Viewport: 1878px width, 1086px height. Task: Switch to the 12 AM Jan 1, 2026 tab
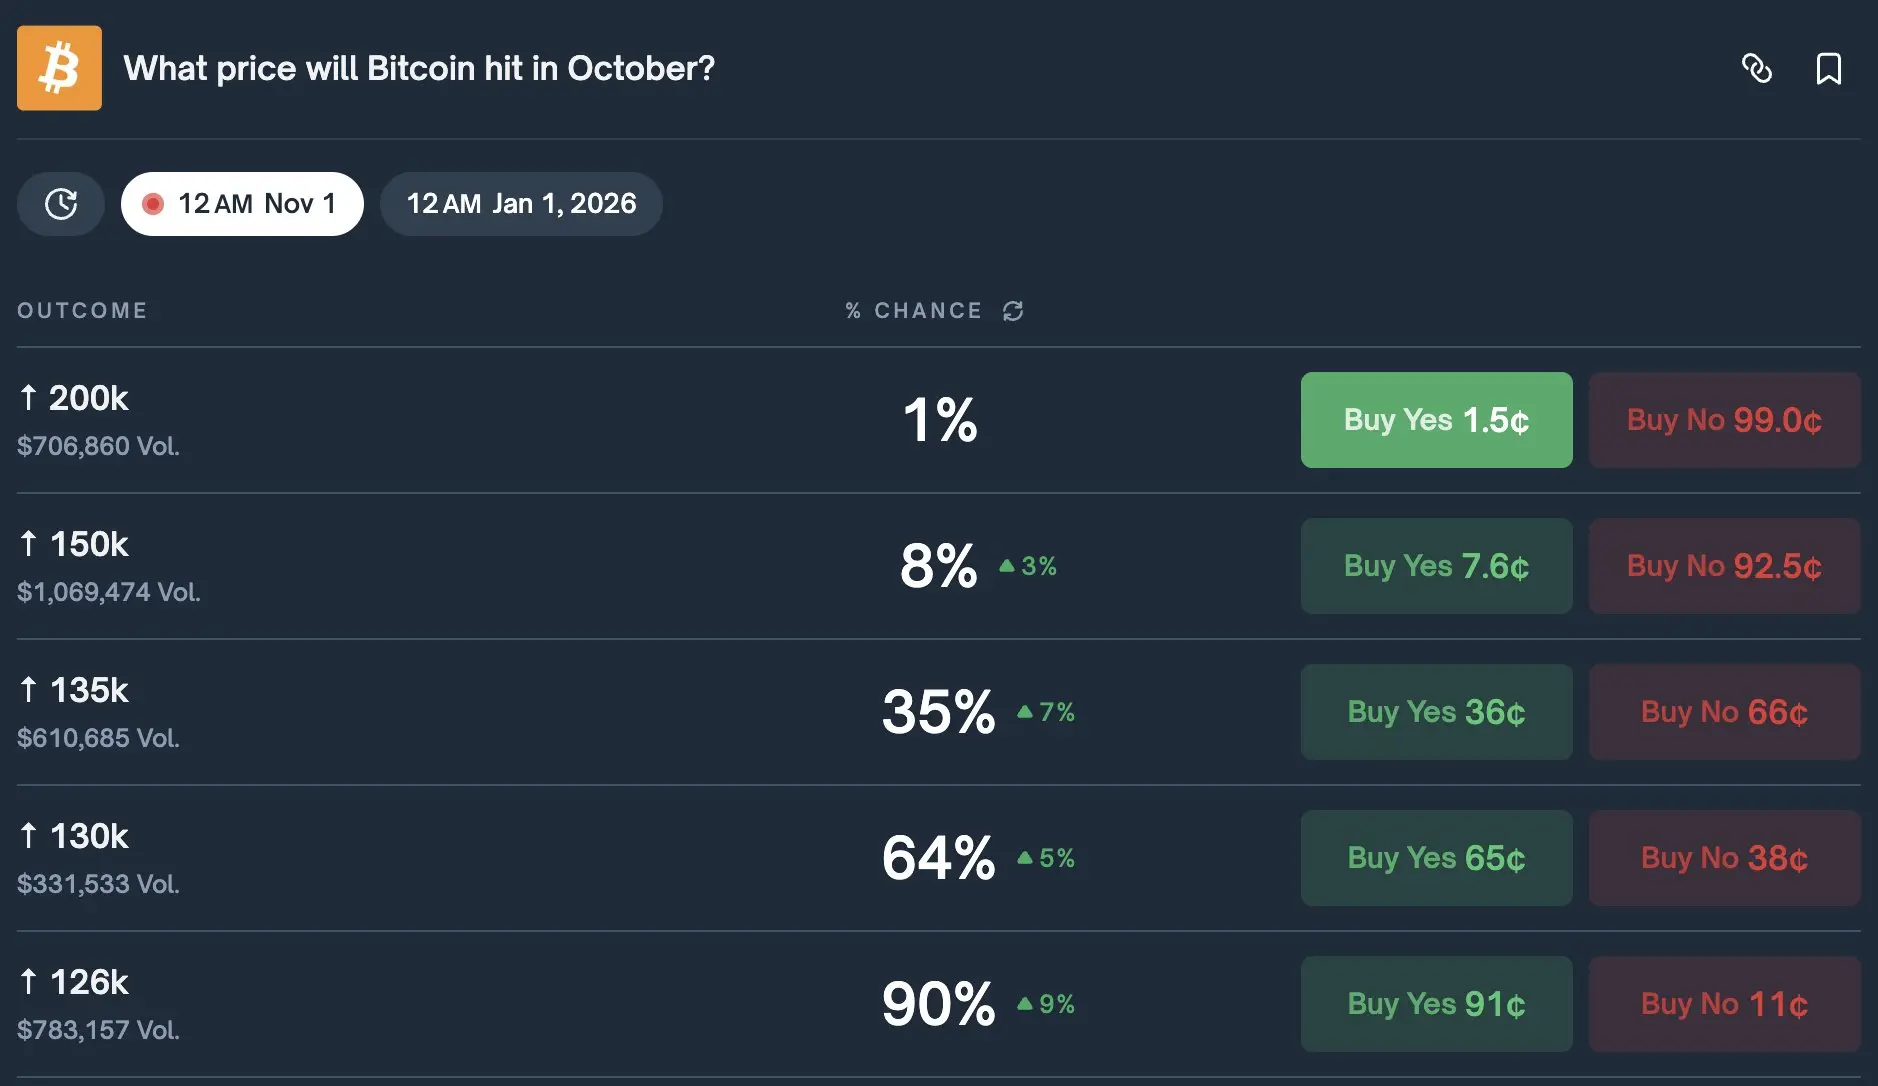[521, 204]
